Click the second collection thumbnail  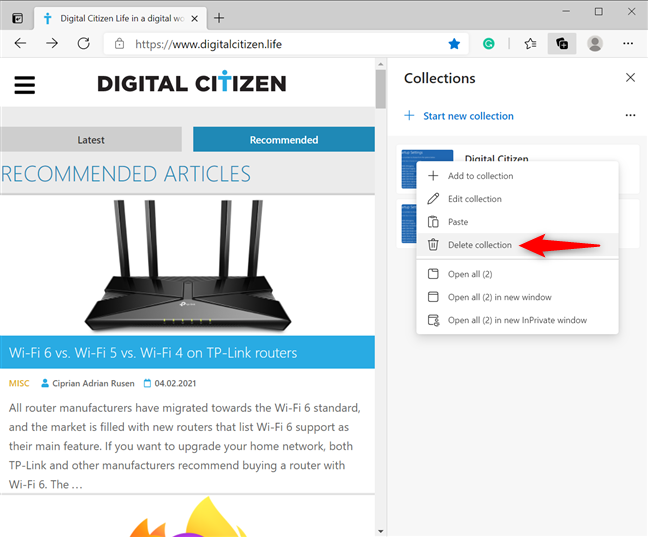point(409,224)
